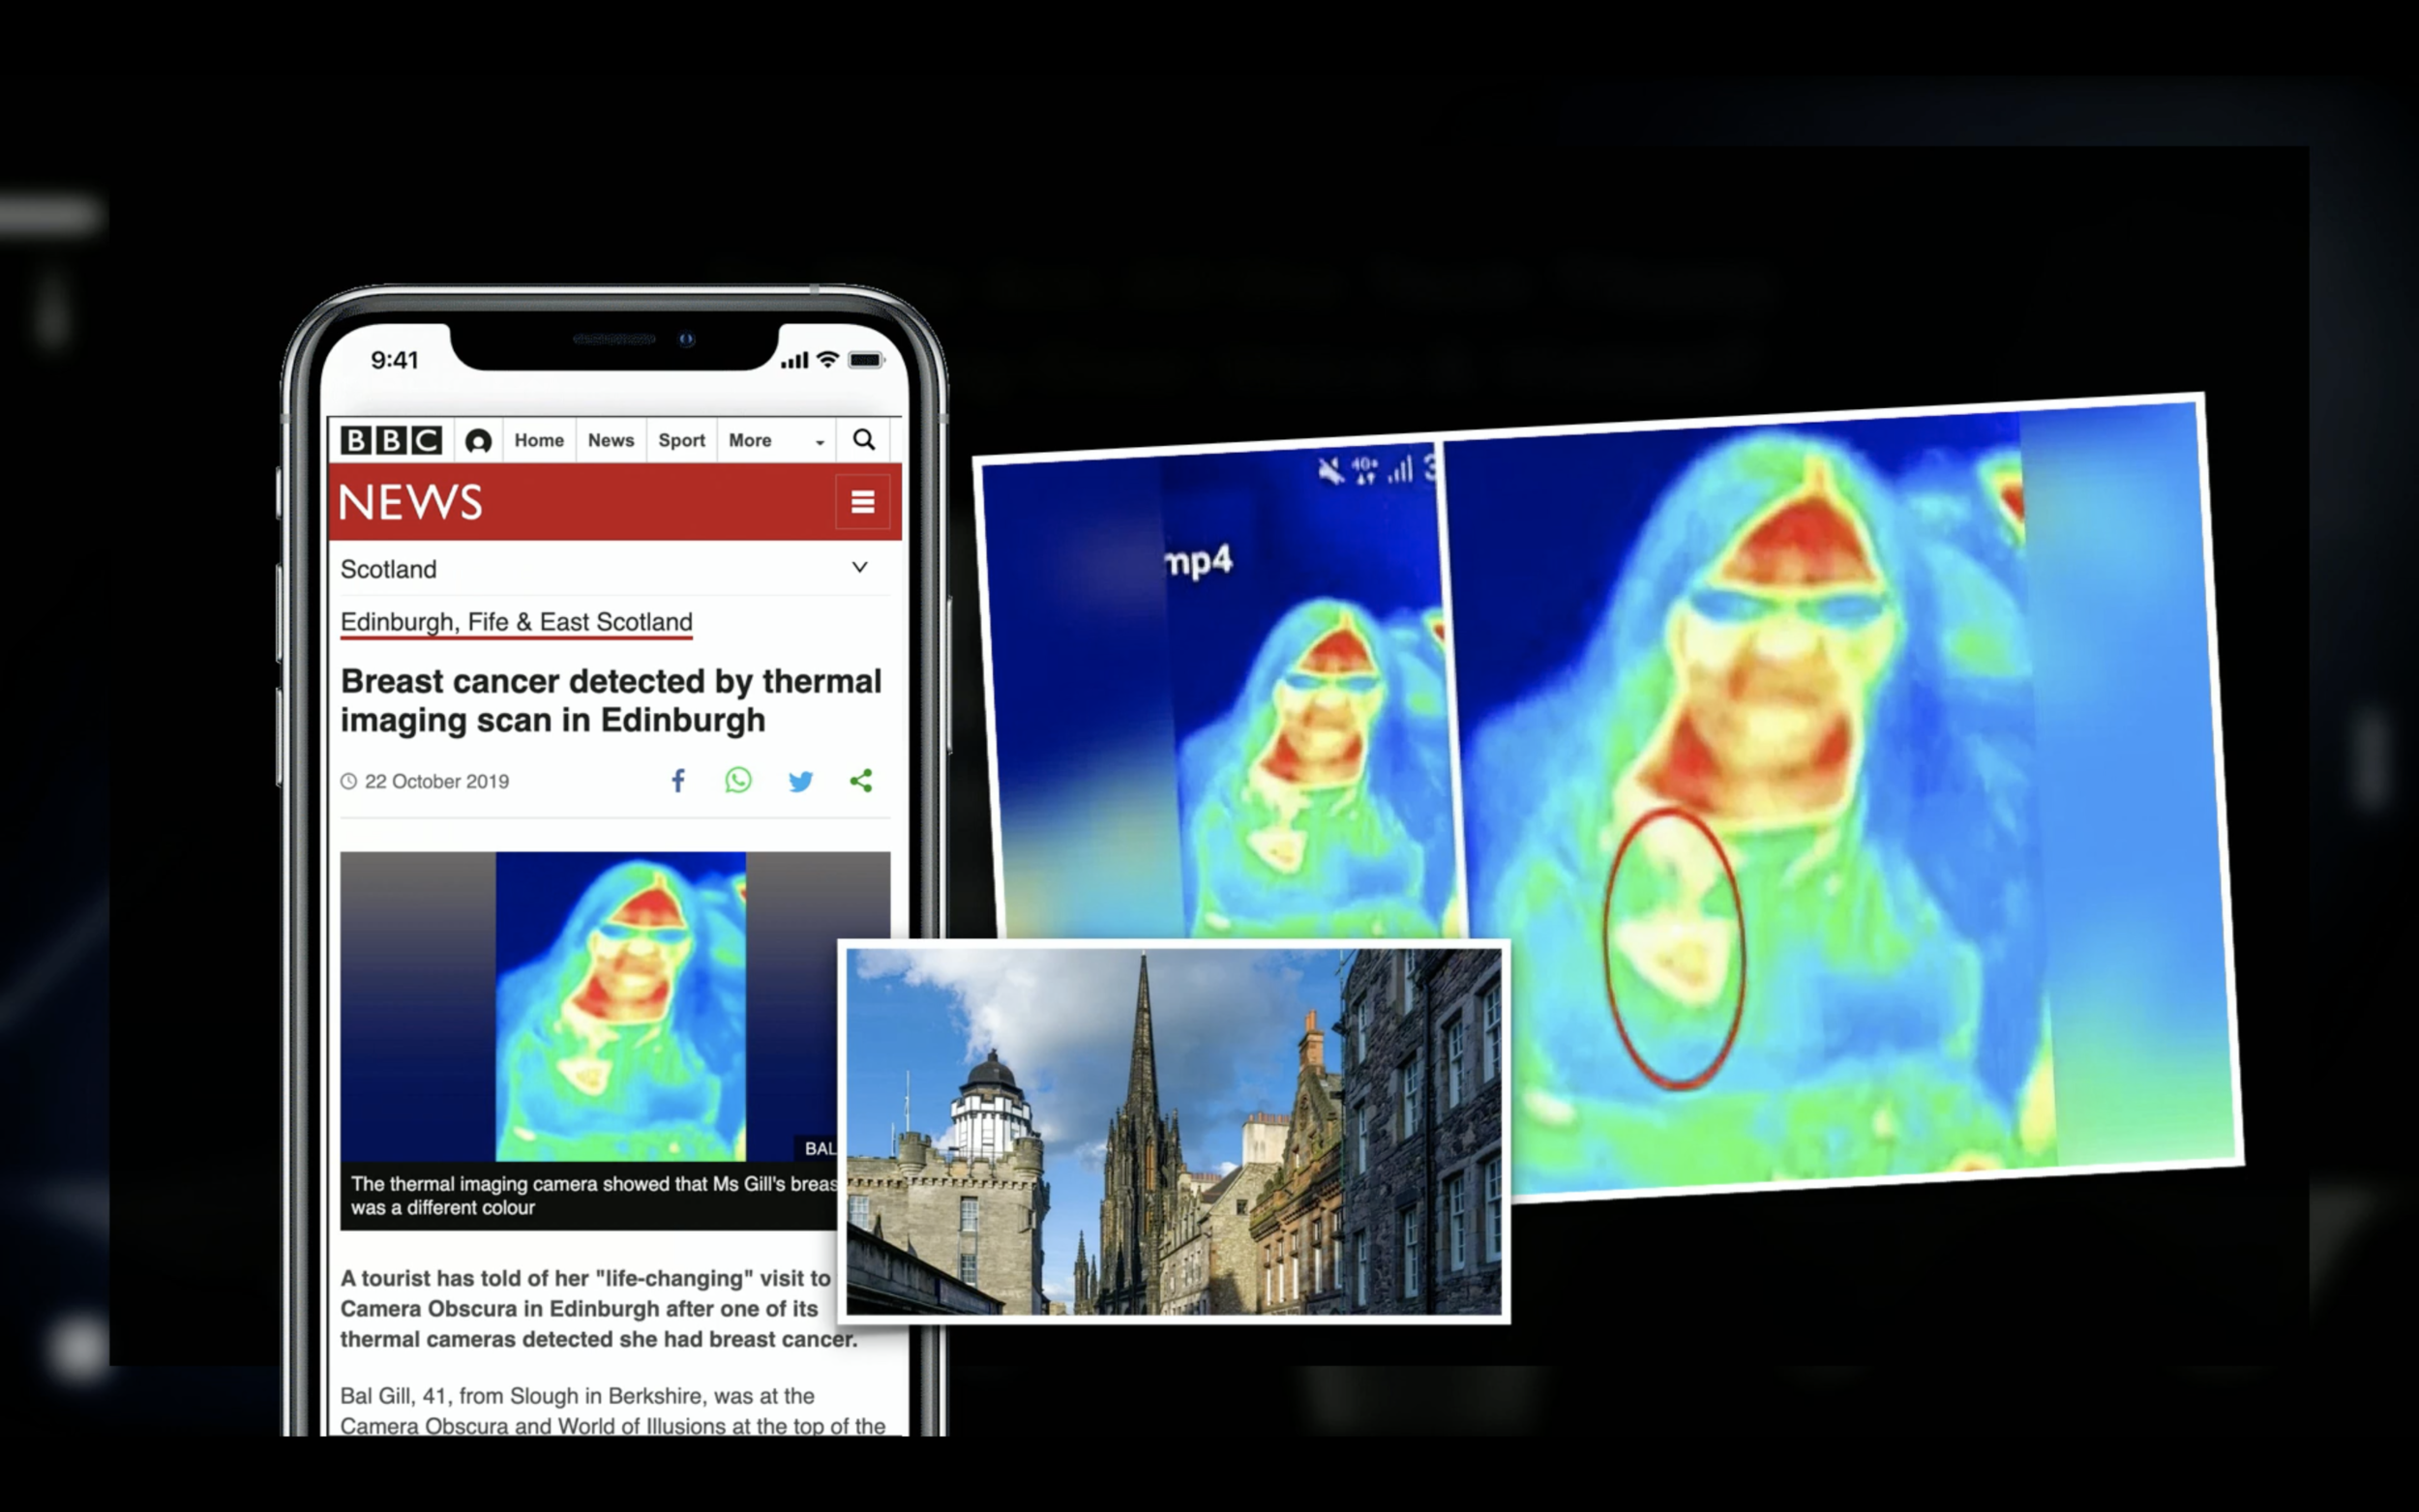This screenshot has height=1512, width=2419.
Task: Click the phone's battery status icon
Action: [866, 360]
